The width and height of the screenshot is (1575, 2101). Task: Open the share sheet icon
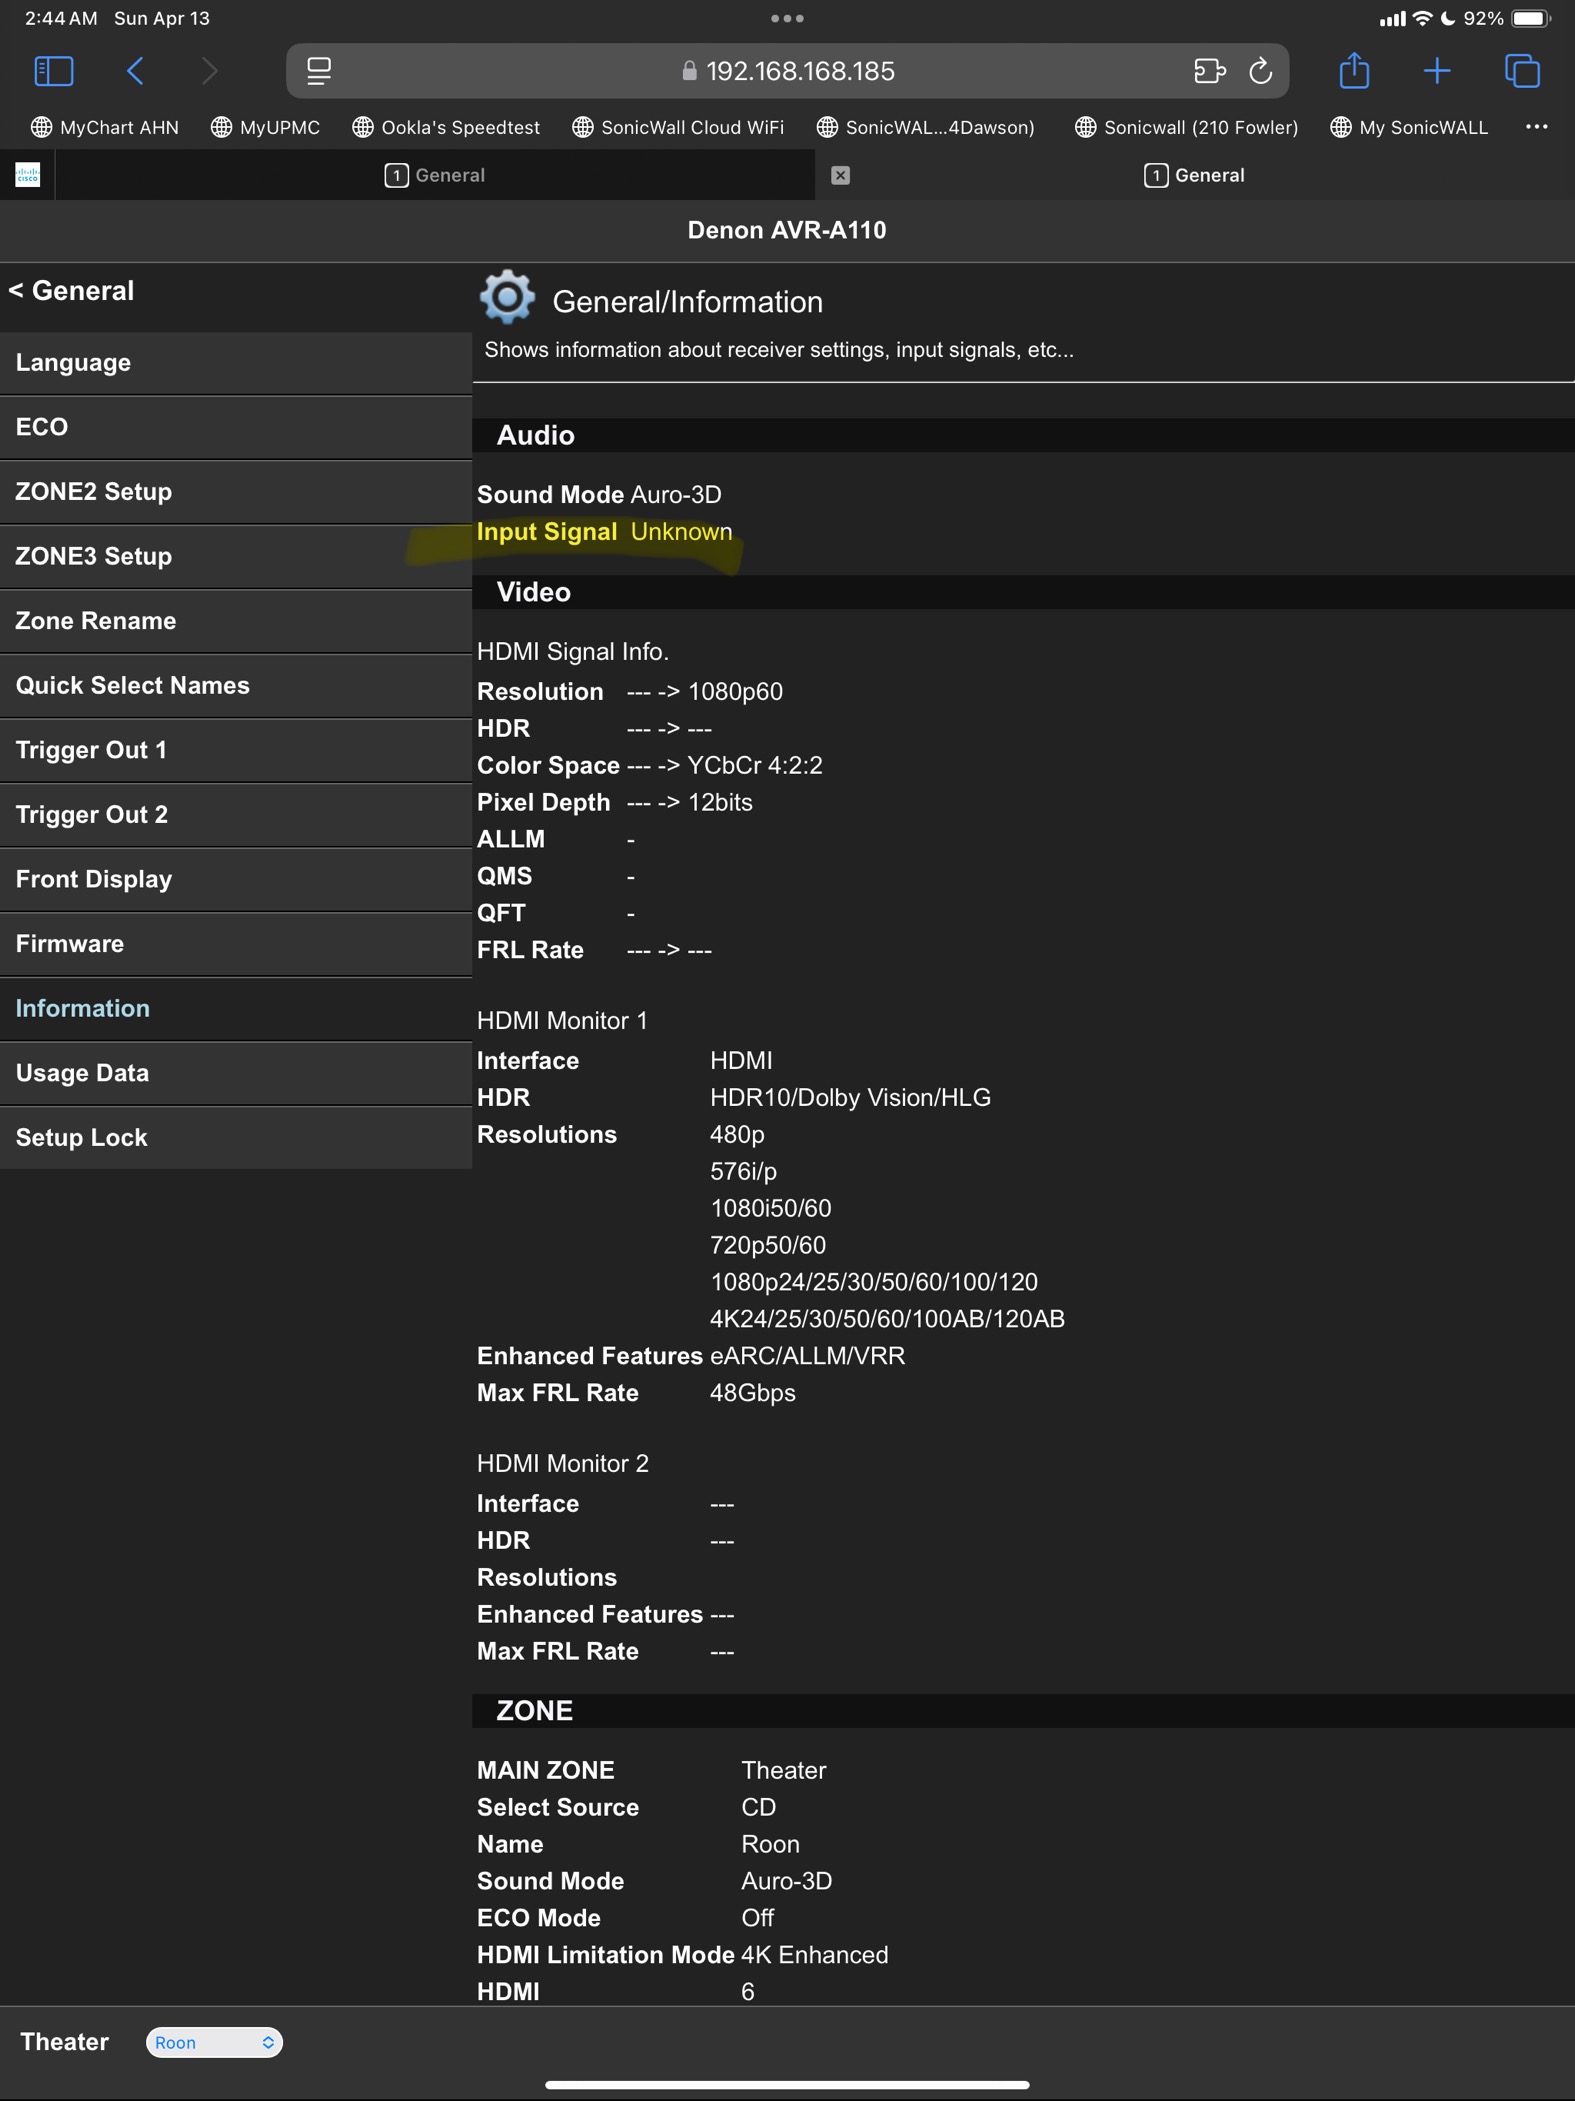tap(1354, 70)
